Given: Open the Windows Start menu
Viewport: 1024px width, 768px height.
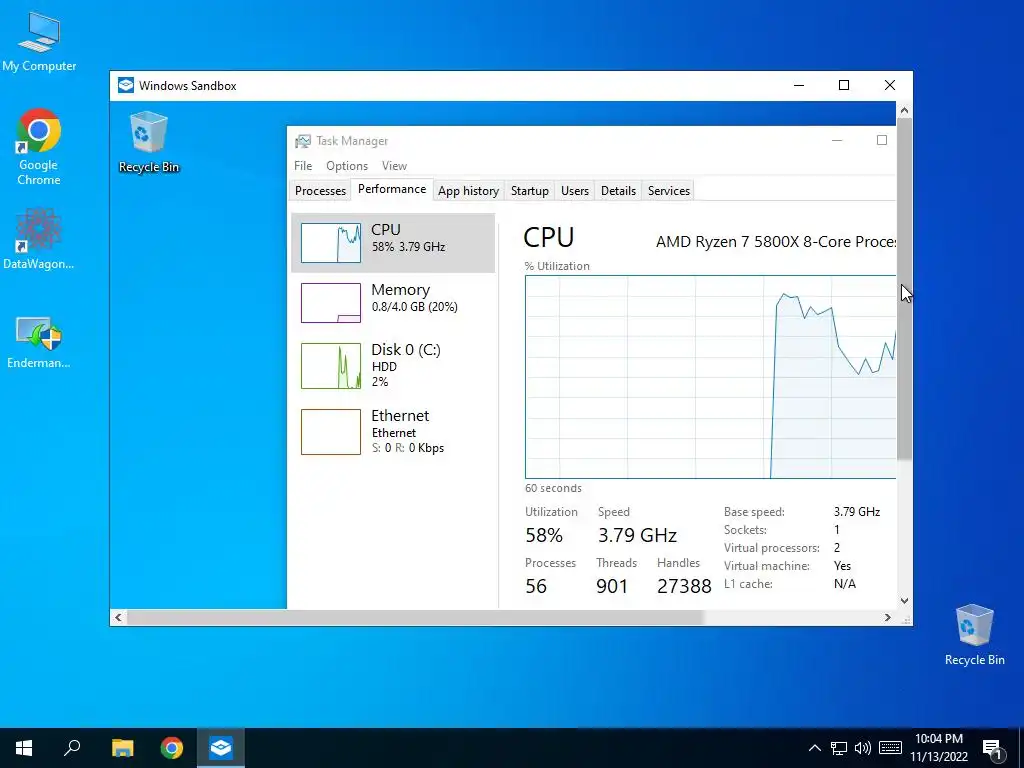Looking at the screenshot, I should (24, 748).
